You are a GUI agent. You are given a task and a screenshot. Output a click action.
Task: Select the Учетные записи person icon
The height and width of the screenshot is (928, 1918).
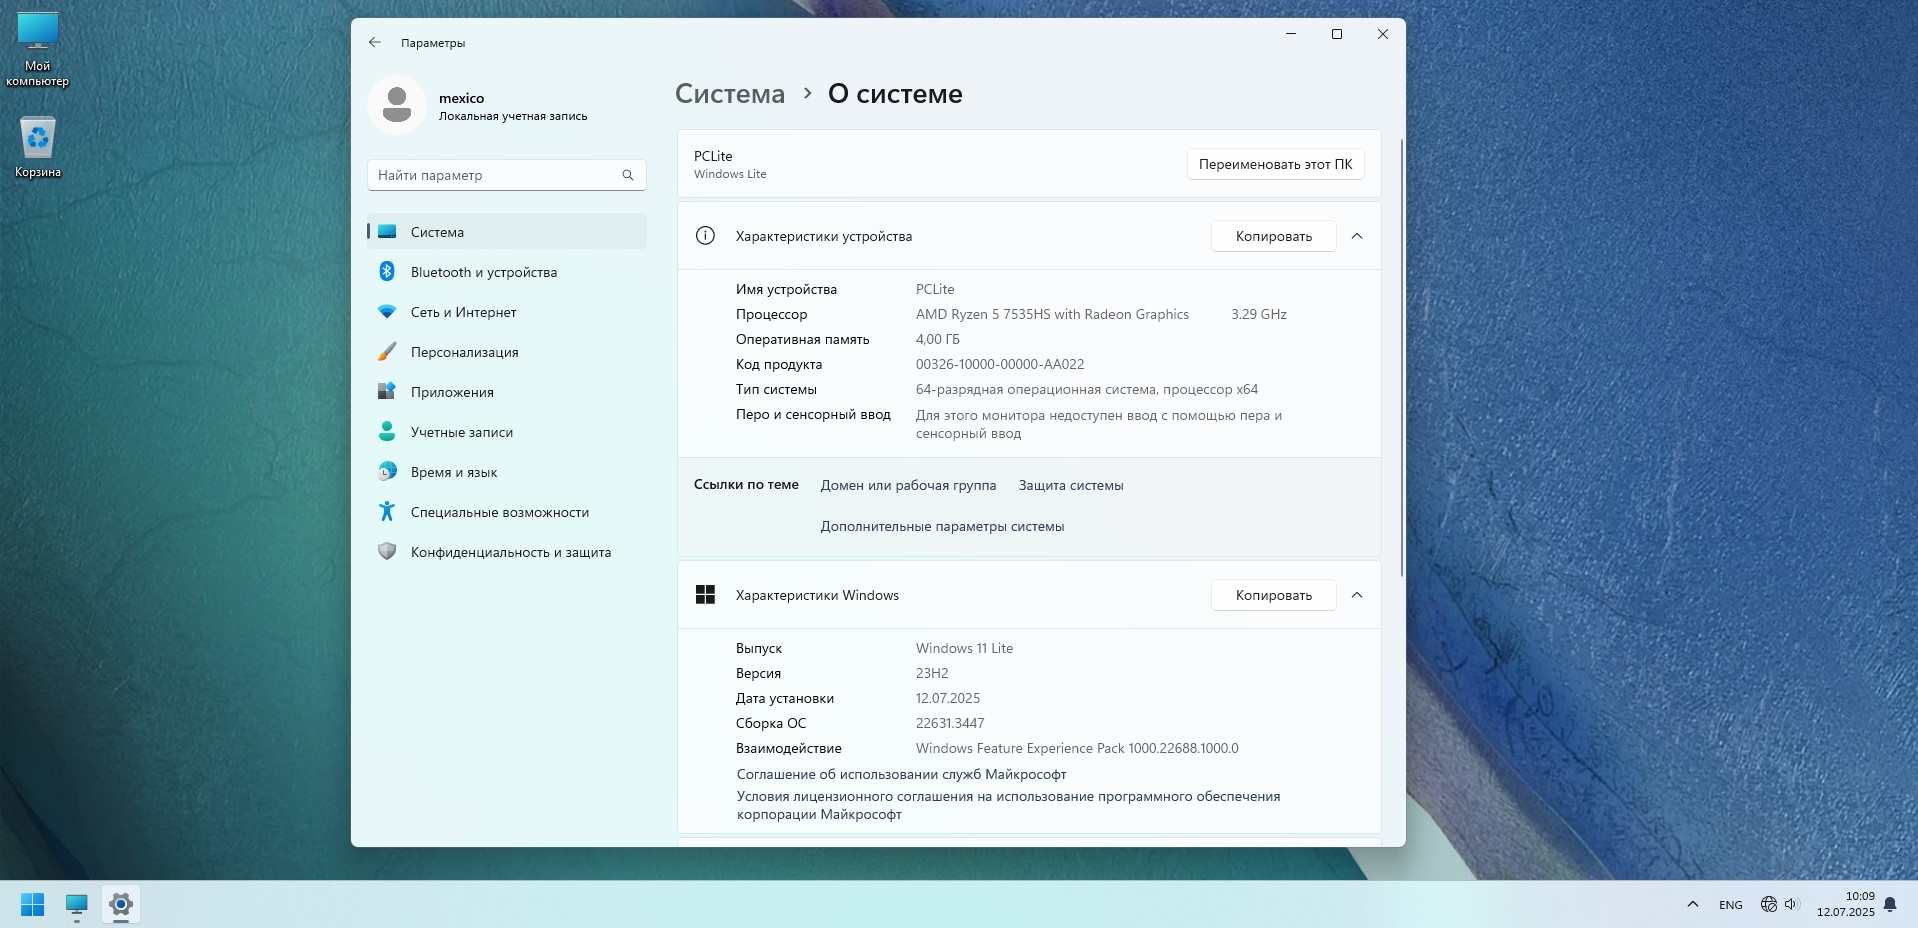tap(387, 432)
